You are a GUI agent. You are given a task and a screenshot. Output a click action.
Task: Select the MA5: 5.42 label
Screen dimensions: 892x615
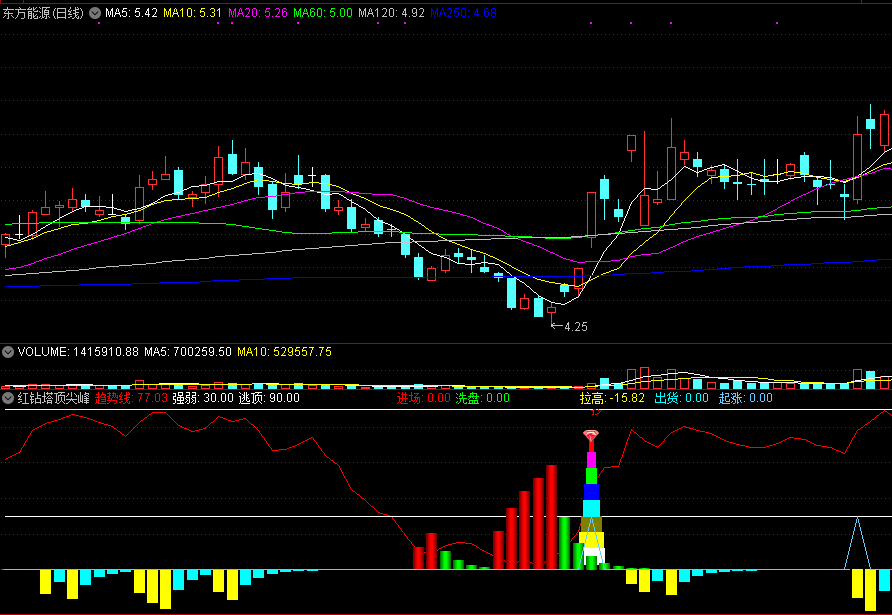tap(131, 13)
